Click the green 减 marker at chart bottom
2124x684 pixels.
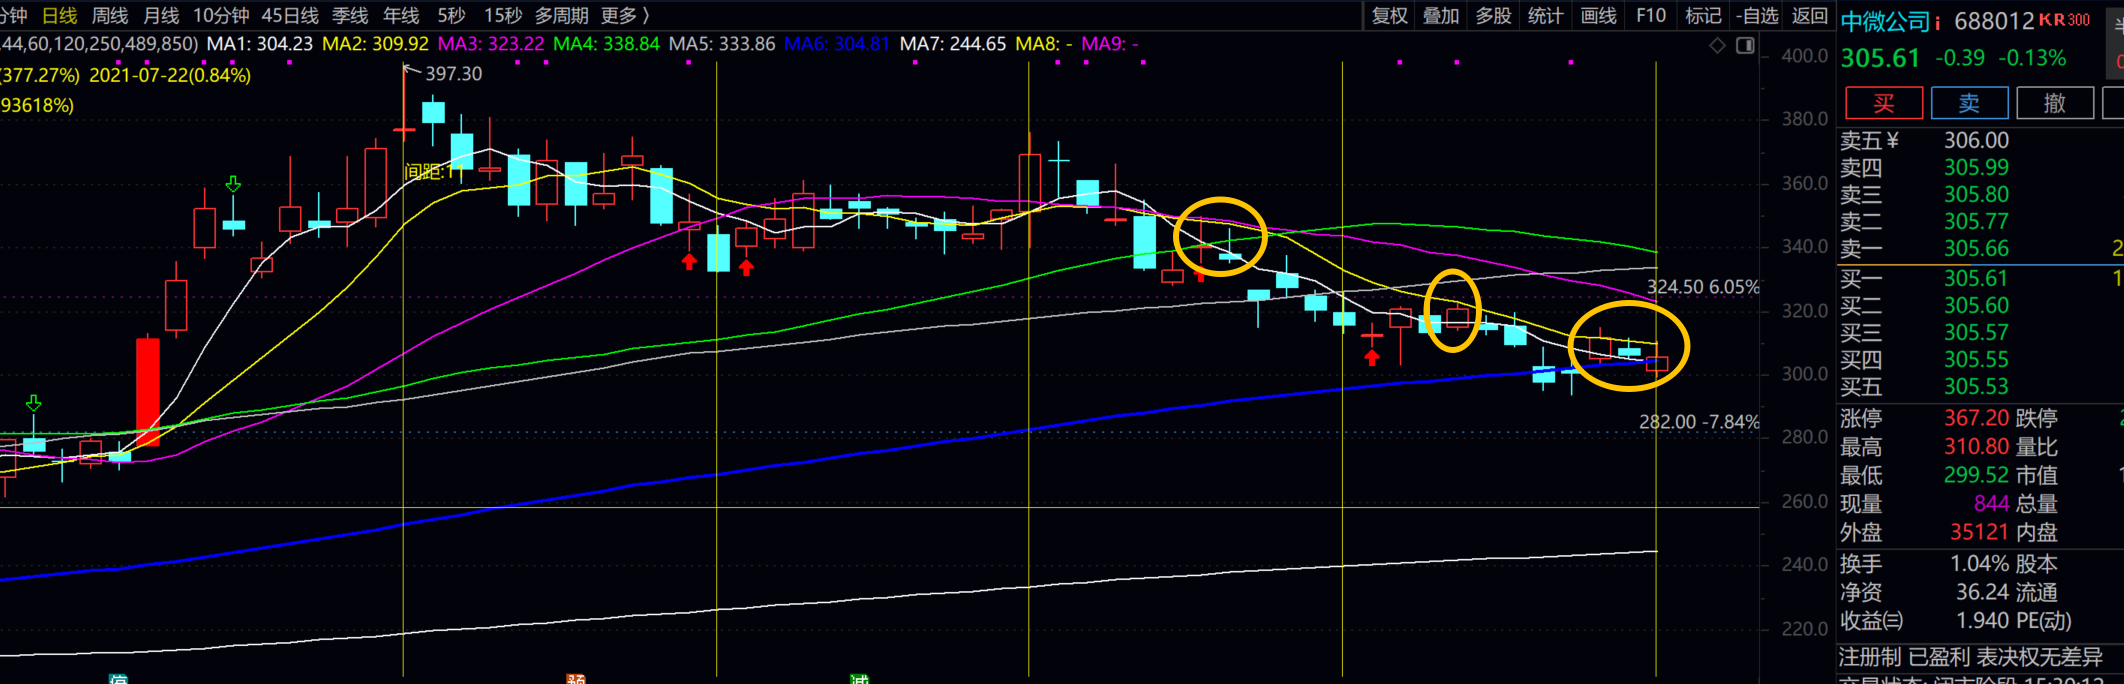[859, 679]
